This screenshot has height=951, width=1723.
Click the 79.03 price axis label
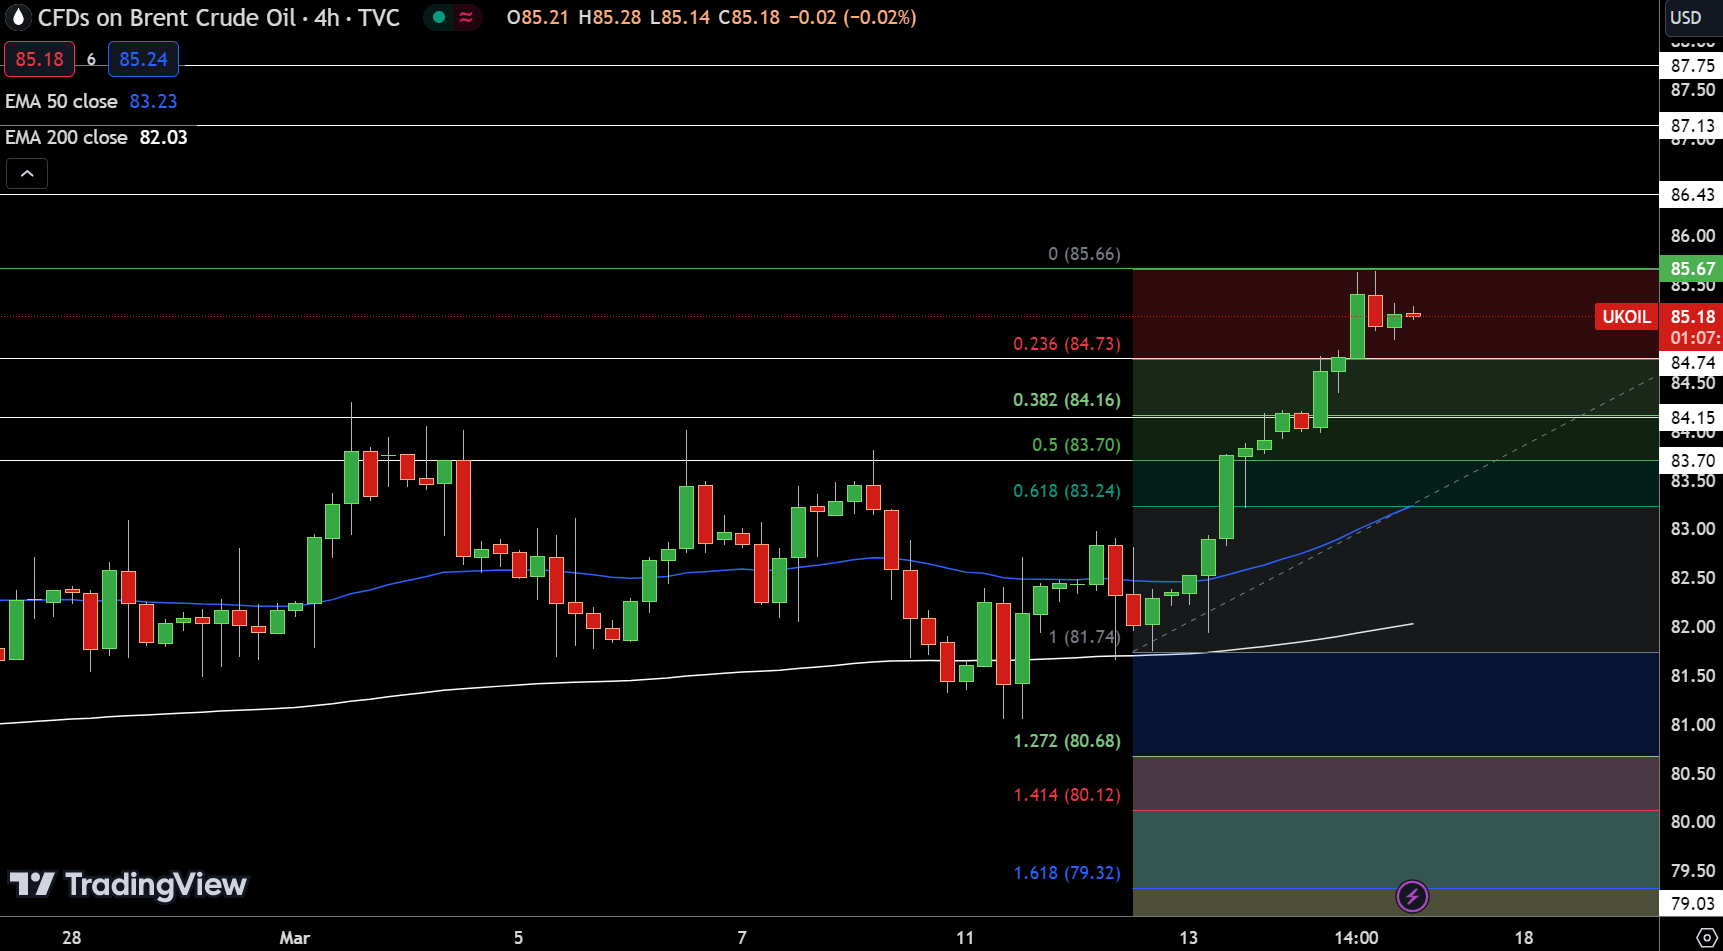click(1692, 904)
